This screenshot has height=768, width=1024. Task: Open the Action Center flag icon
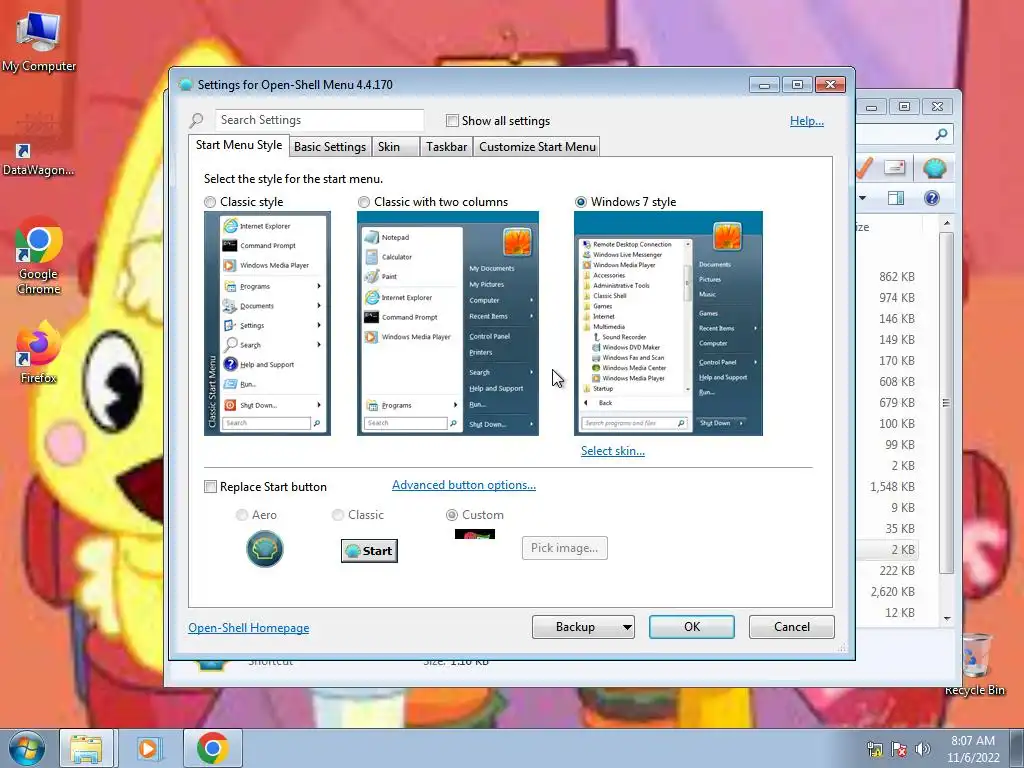point(899,749)
